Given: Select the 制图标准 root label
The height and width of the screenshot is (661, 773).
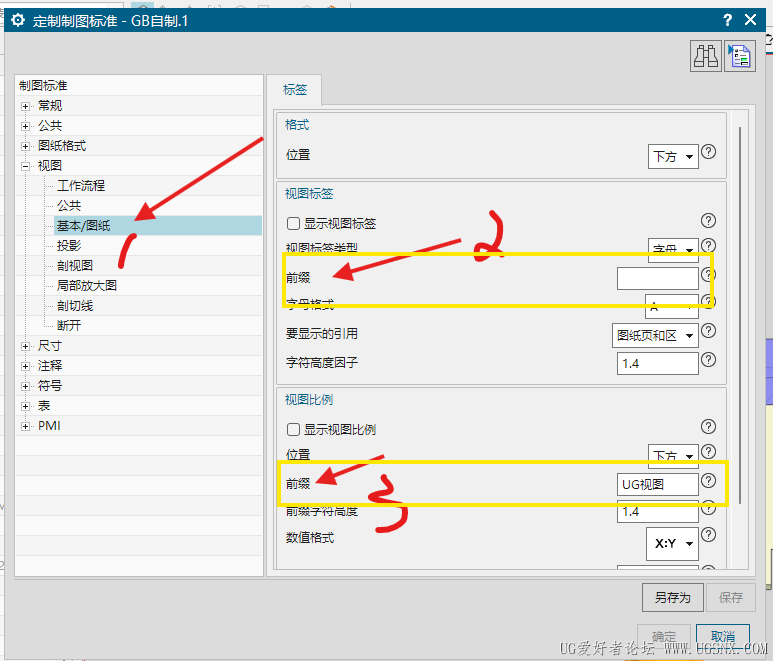Looking at the screenshot, I should pos(43,86).
